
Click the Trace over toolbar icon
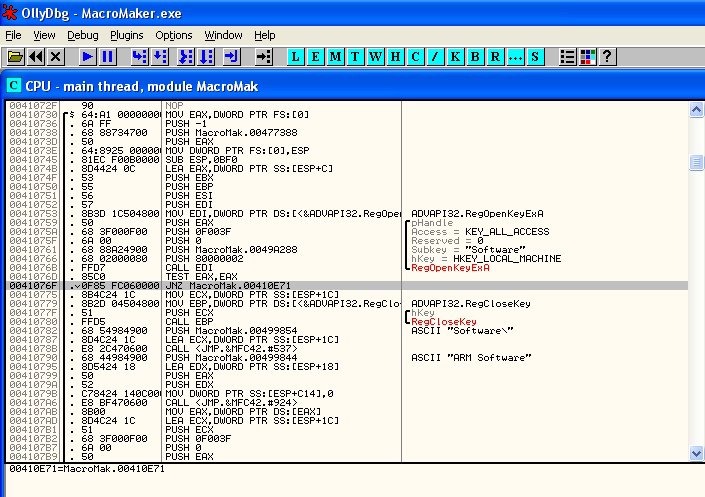click(206, 57)
